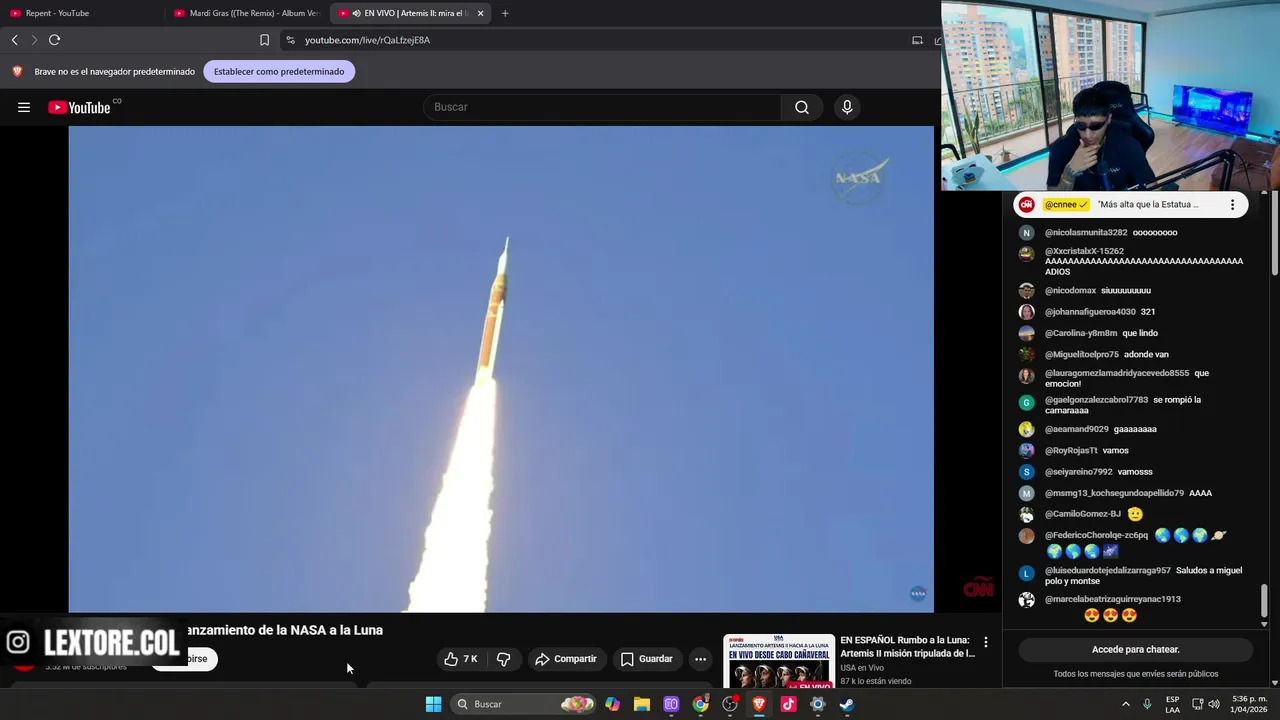
Task: Mute the EN VIVO tab audio icon
Action: click(356, 13)
